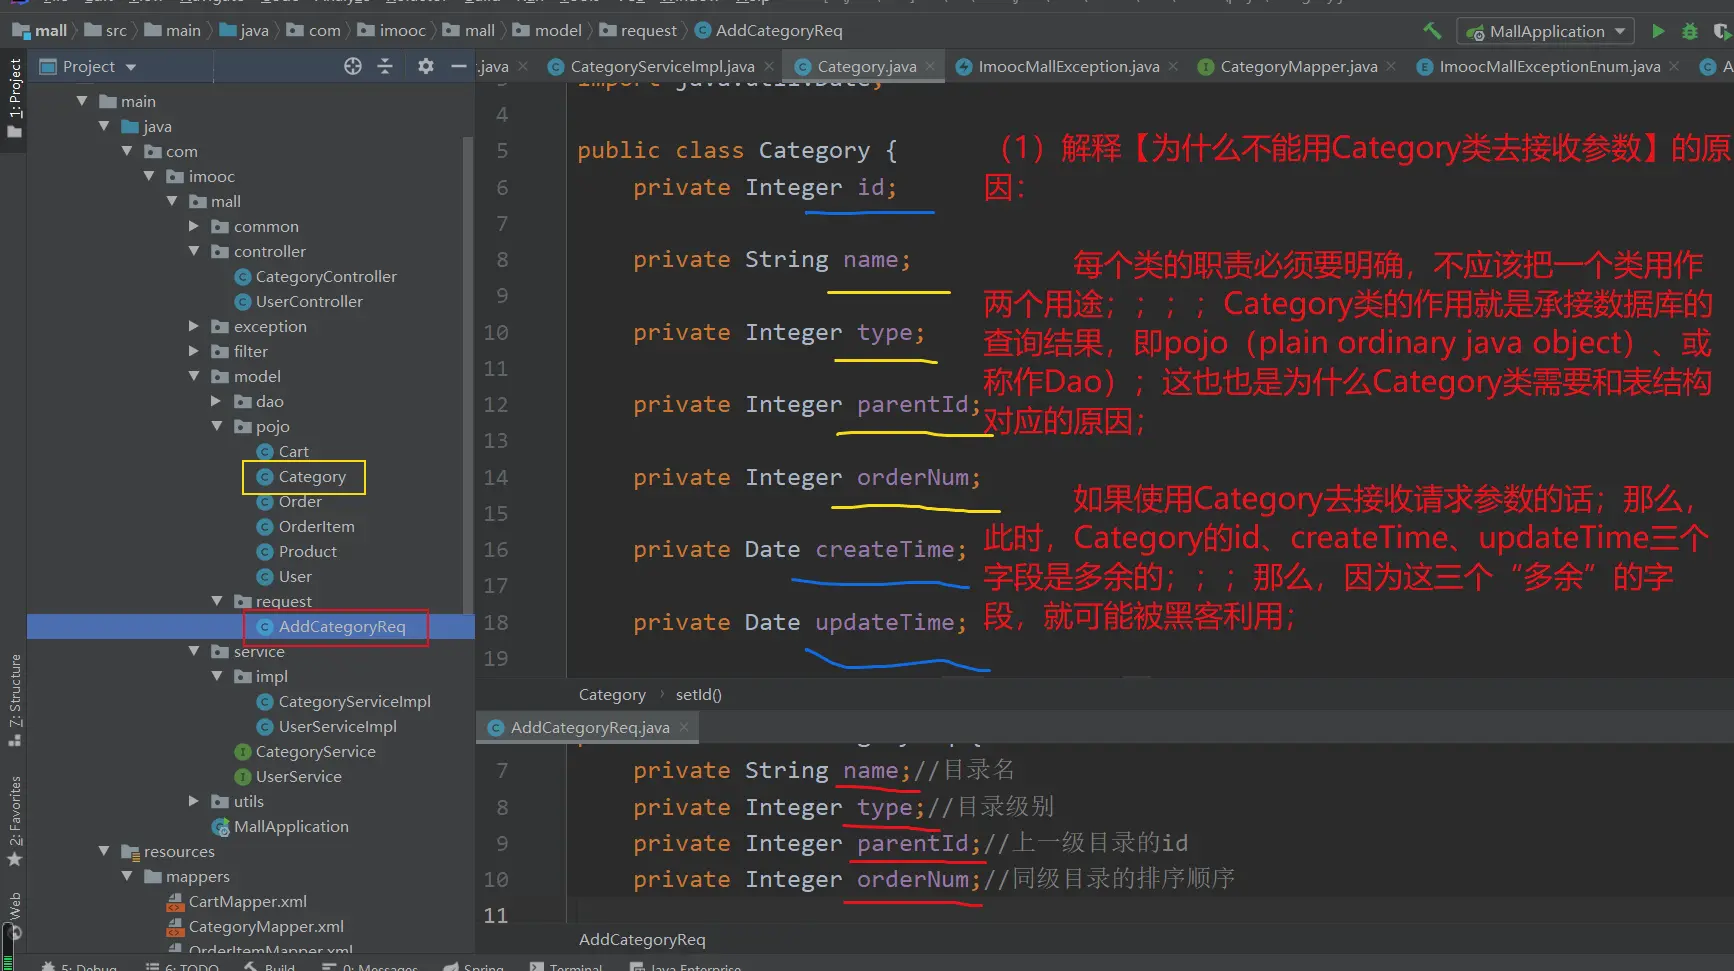The width and height of the screenshot is (1734, 971).
Task: Open Project panel settings gear
Action: point(425,66)
